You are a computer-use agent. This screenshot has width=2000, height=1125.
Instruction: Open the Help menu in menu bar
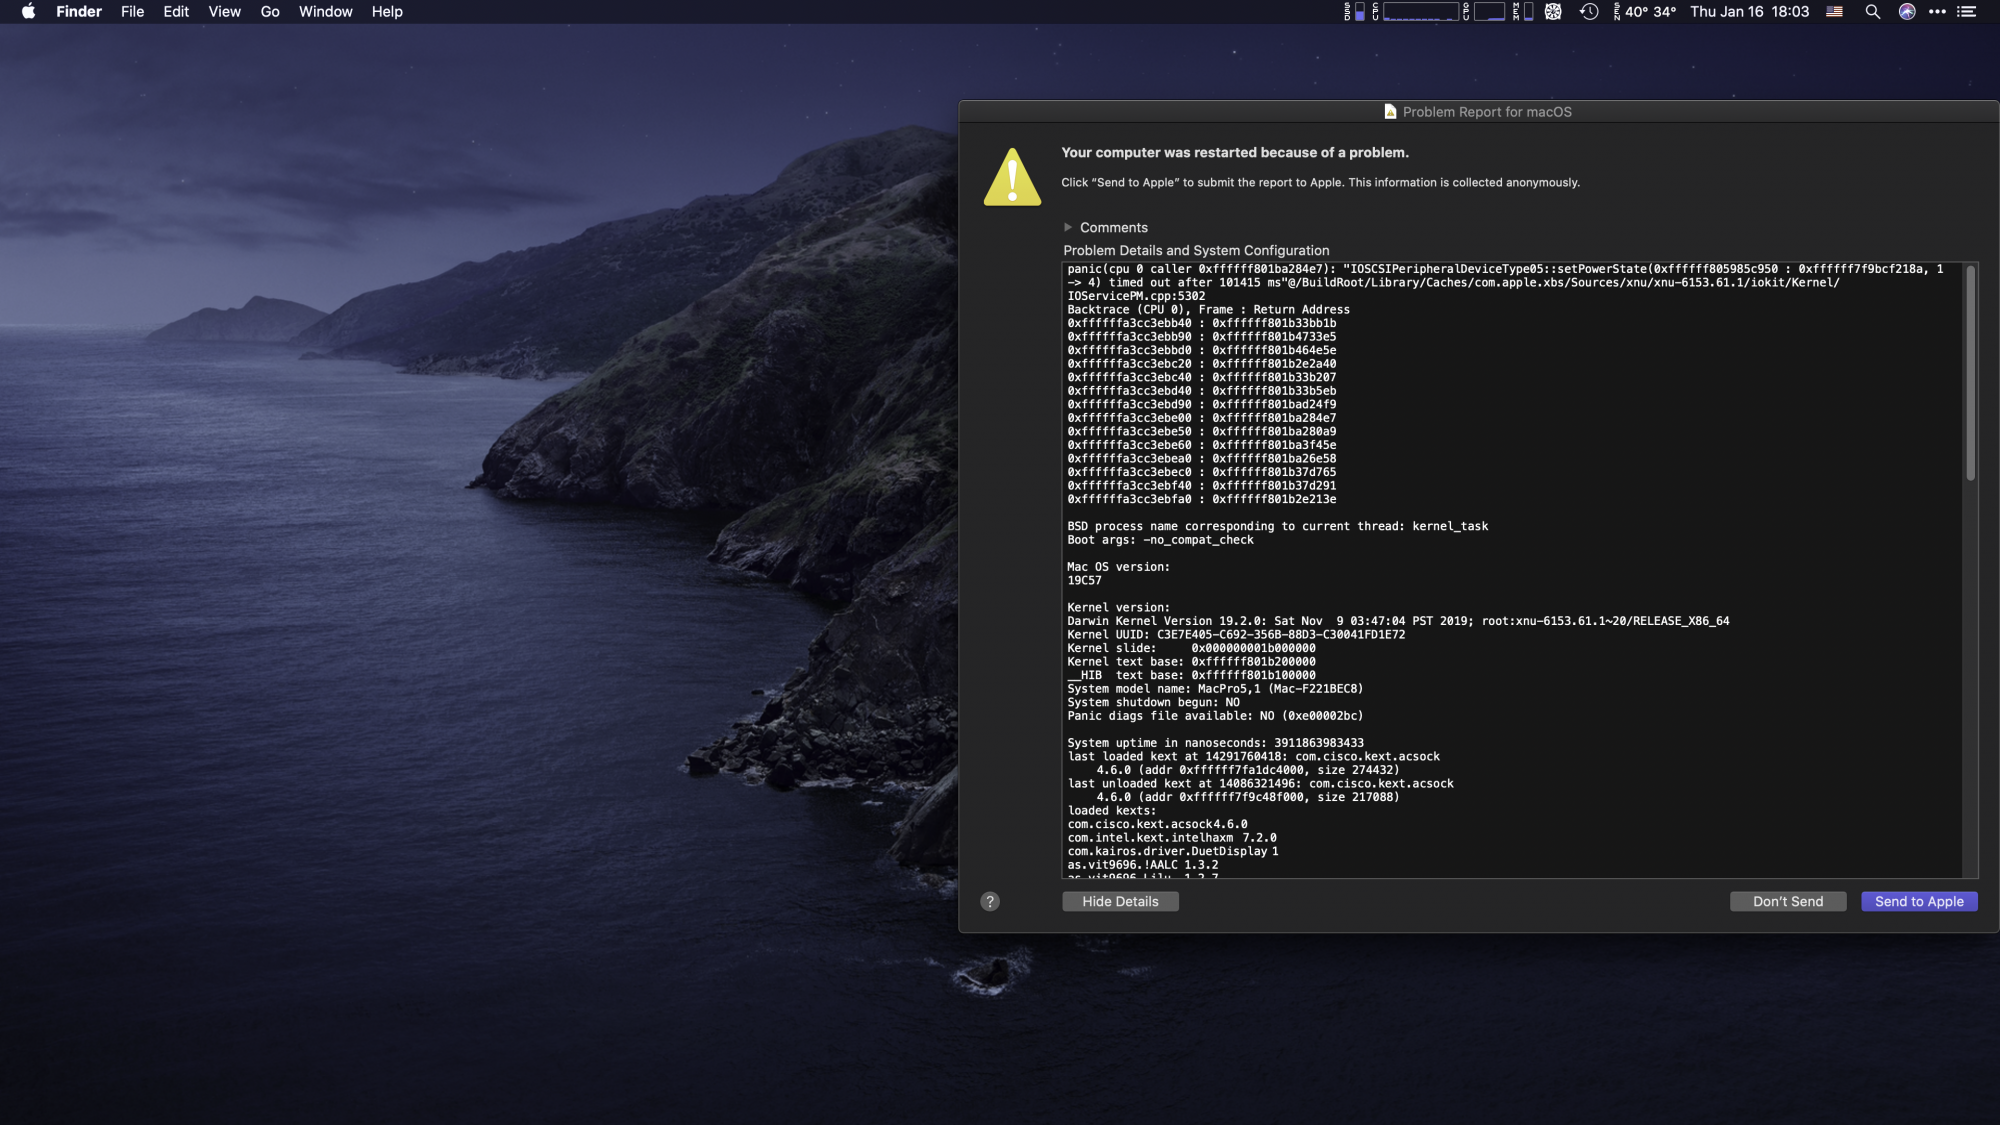tap(387, 12)
